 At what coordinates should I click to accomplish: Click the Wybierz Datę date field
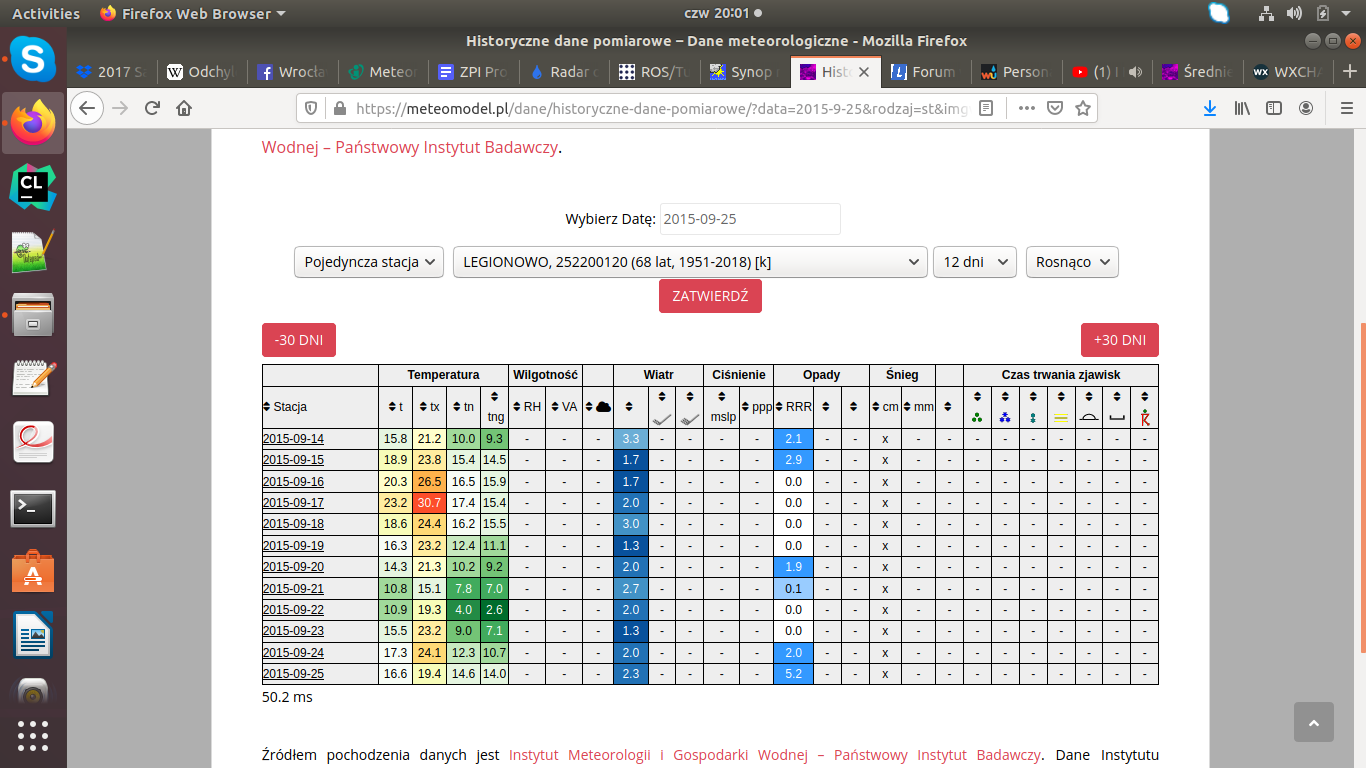click(x=750, y=219)
